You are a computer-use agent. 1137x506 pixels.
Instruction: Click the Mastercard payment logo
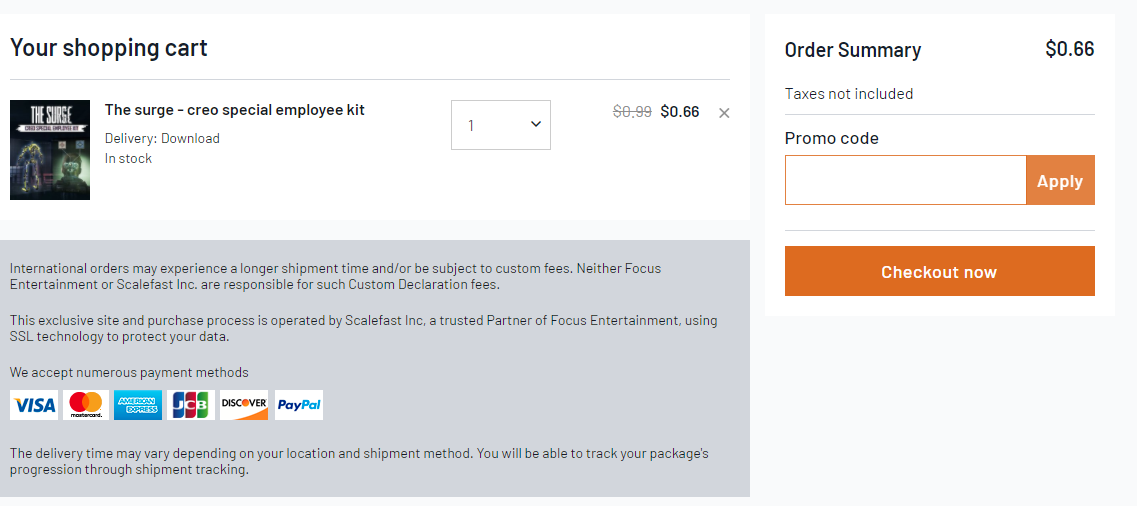tap(86, 405)
